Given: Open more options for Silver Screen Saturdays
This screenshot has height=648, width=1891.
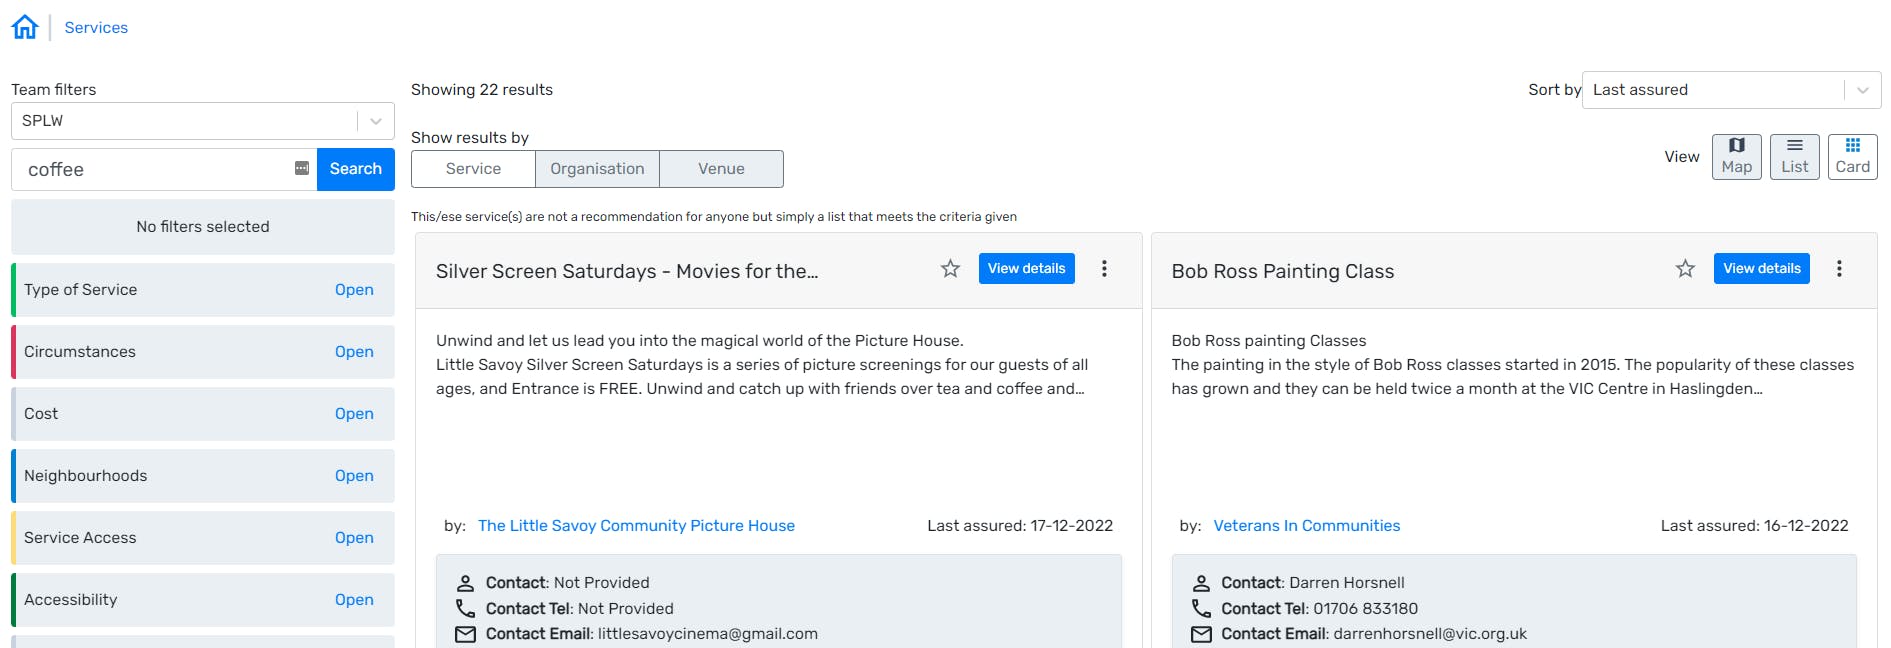Looking at the screenshot, I should pyautogui.click(x=1104, y=269).
